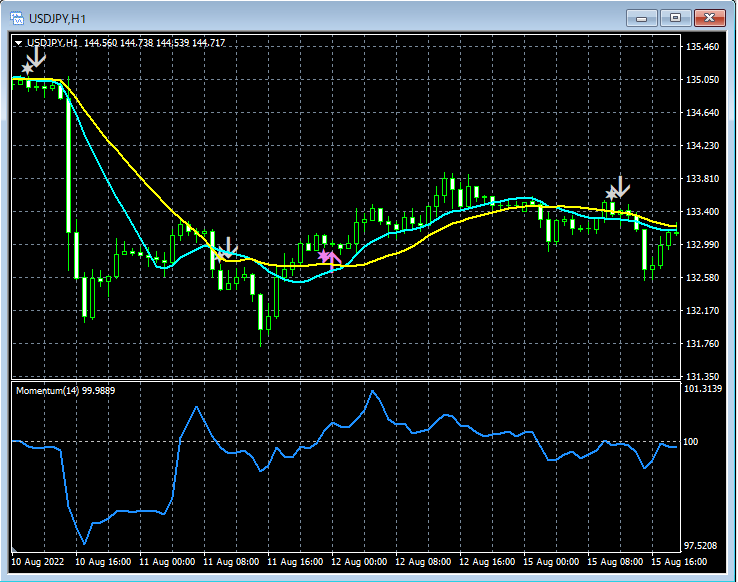The width and height of the screenshot is (738, 582).
Task: Minimize the USDJPY,H1 chart window
Action: 642,18
